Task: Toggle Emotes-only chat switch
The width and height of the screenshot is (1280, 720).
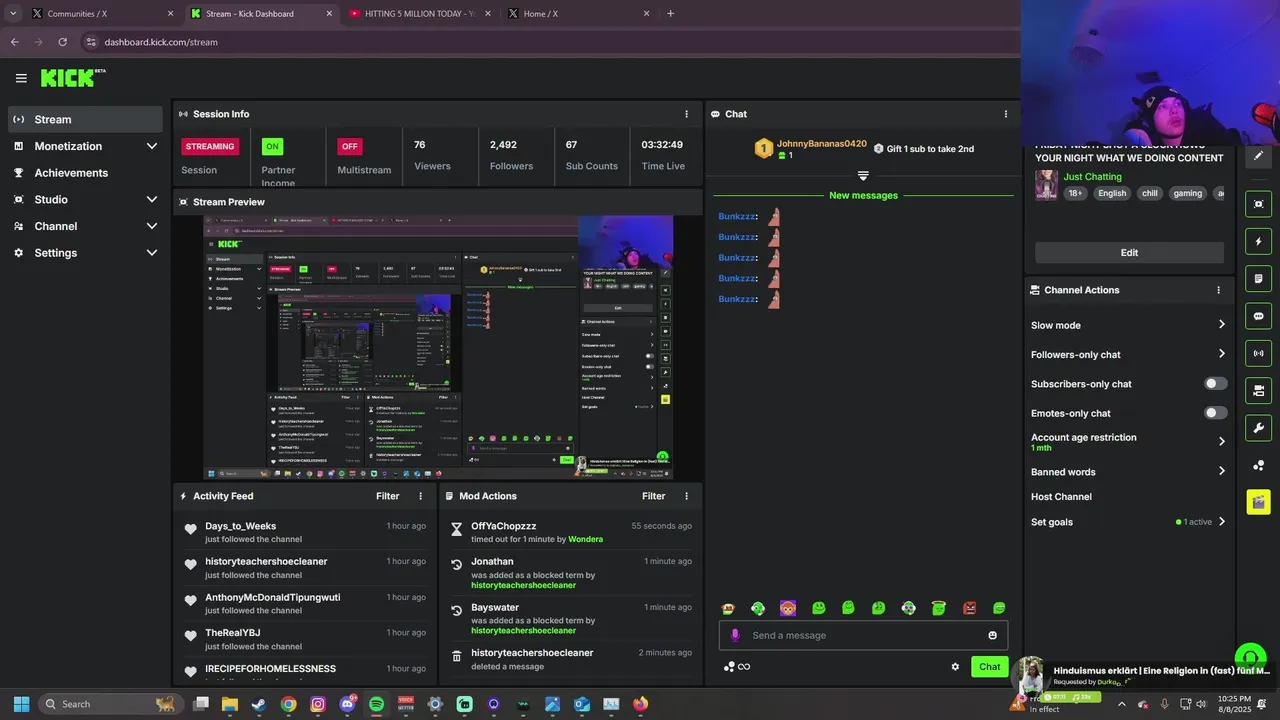Action: (x=1215, y=413)
